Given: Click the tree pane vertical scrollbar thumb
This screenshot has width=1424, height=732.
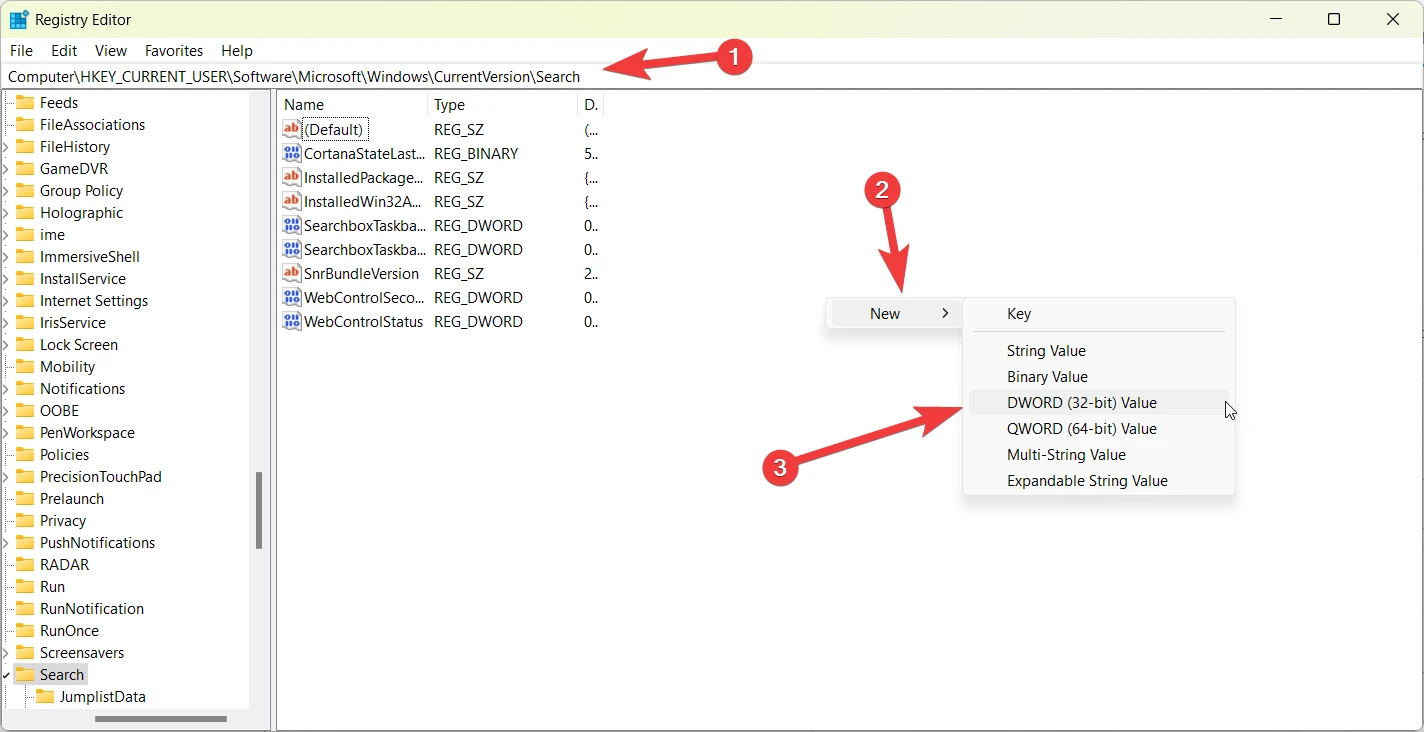Looking at the screenshot, I should (x=259, y=510).
